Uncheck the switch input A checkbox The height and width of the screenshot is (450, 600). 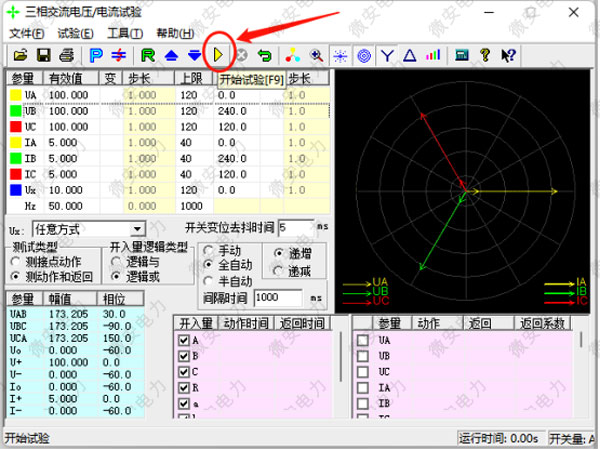coord(182,341)
